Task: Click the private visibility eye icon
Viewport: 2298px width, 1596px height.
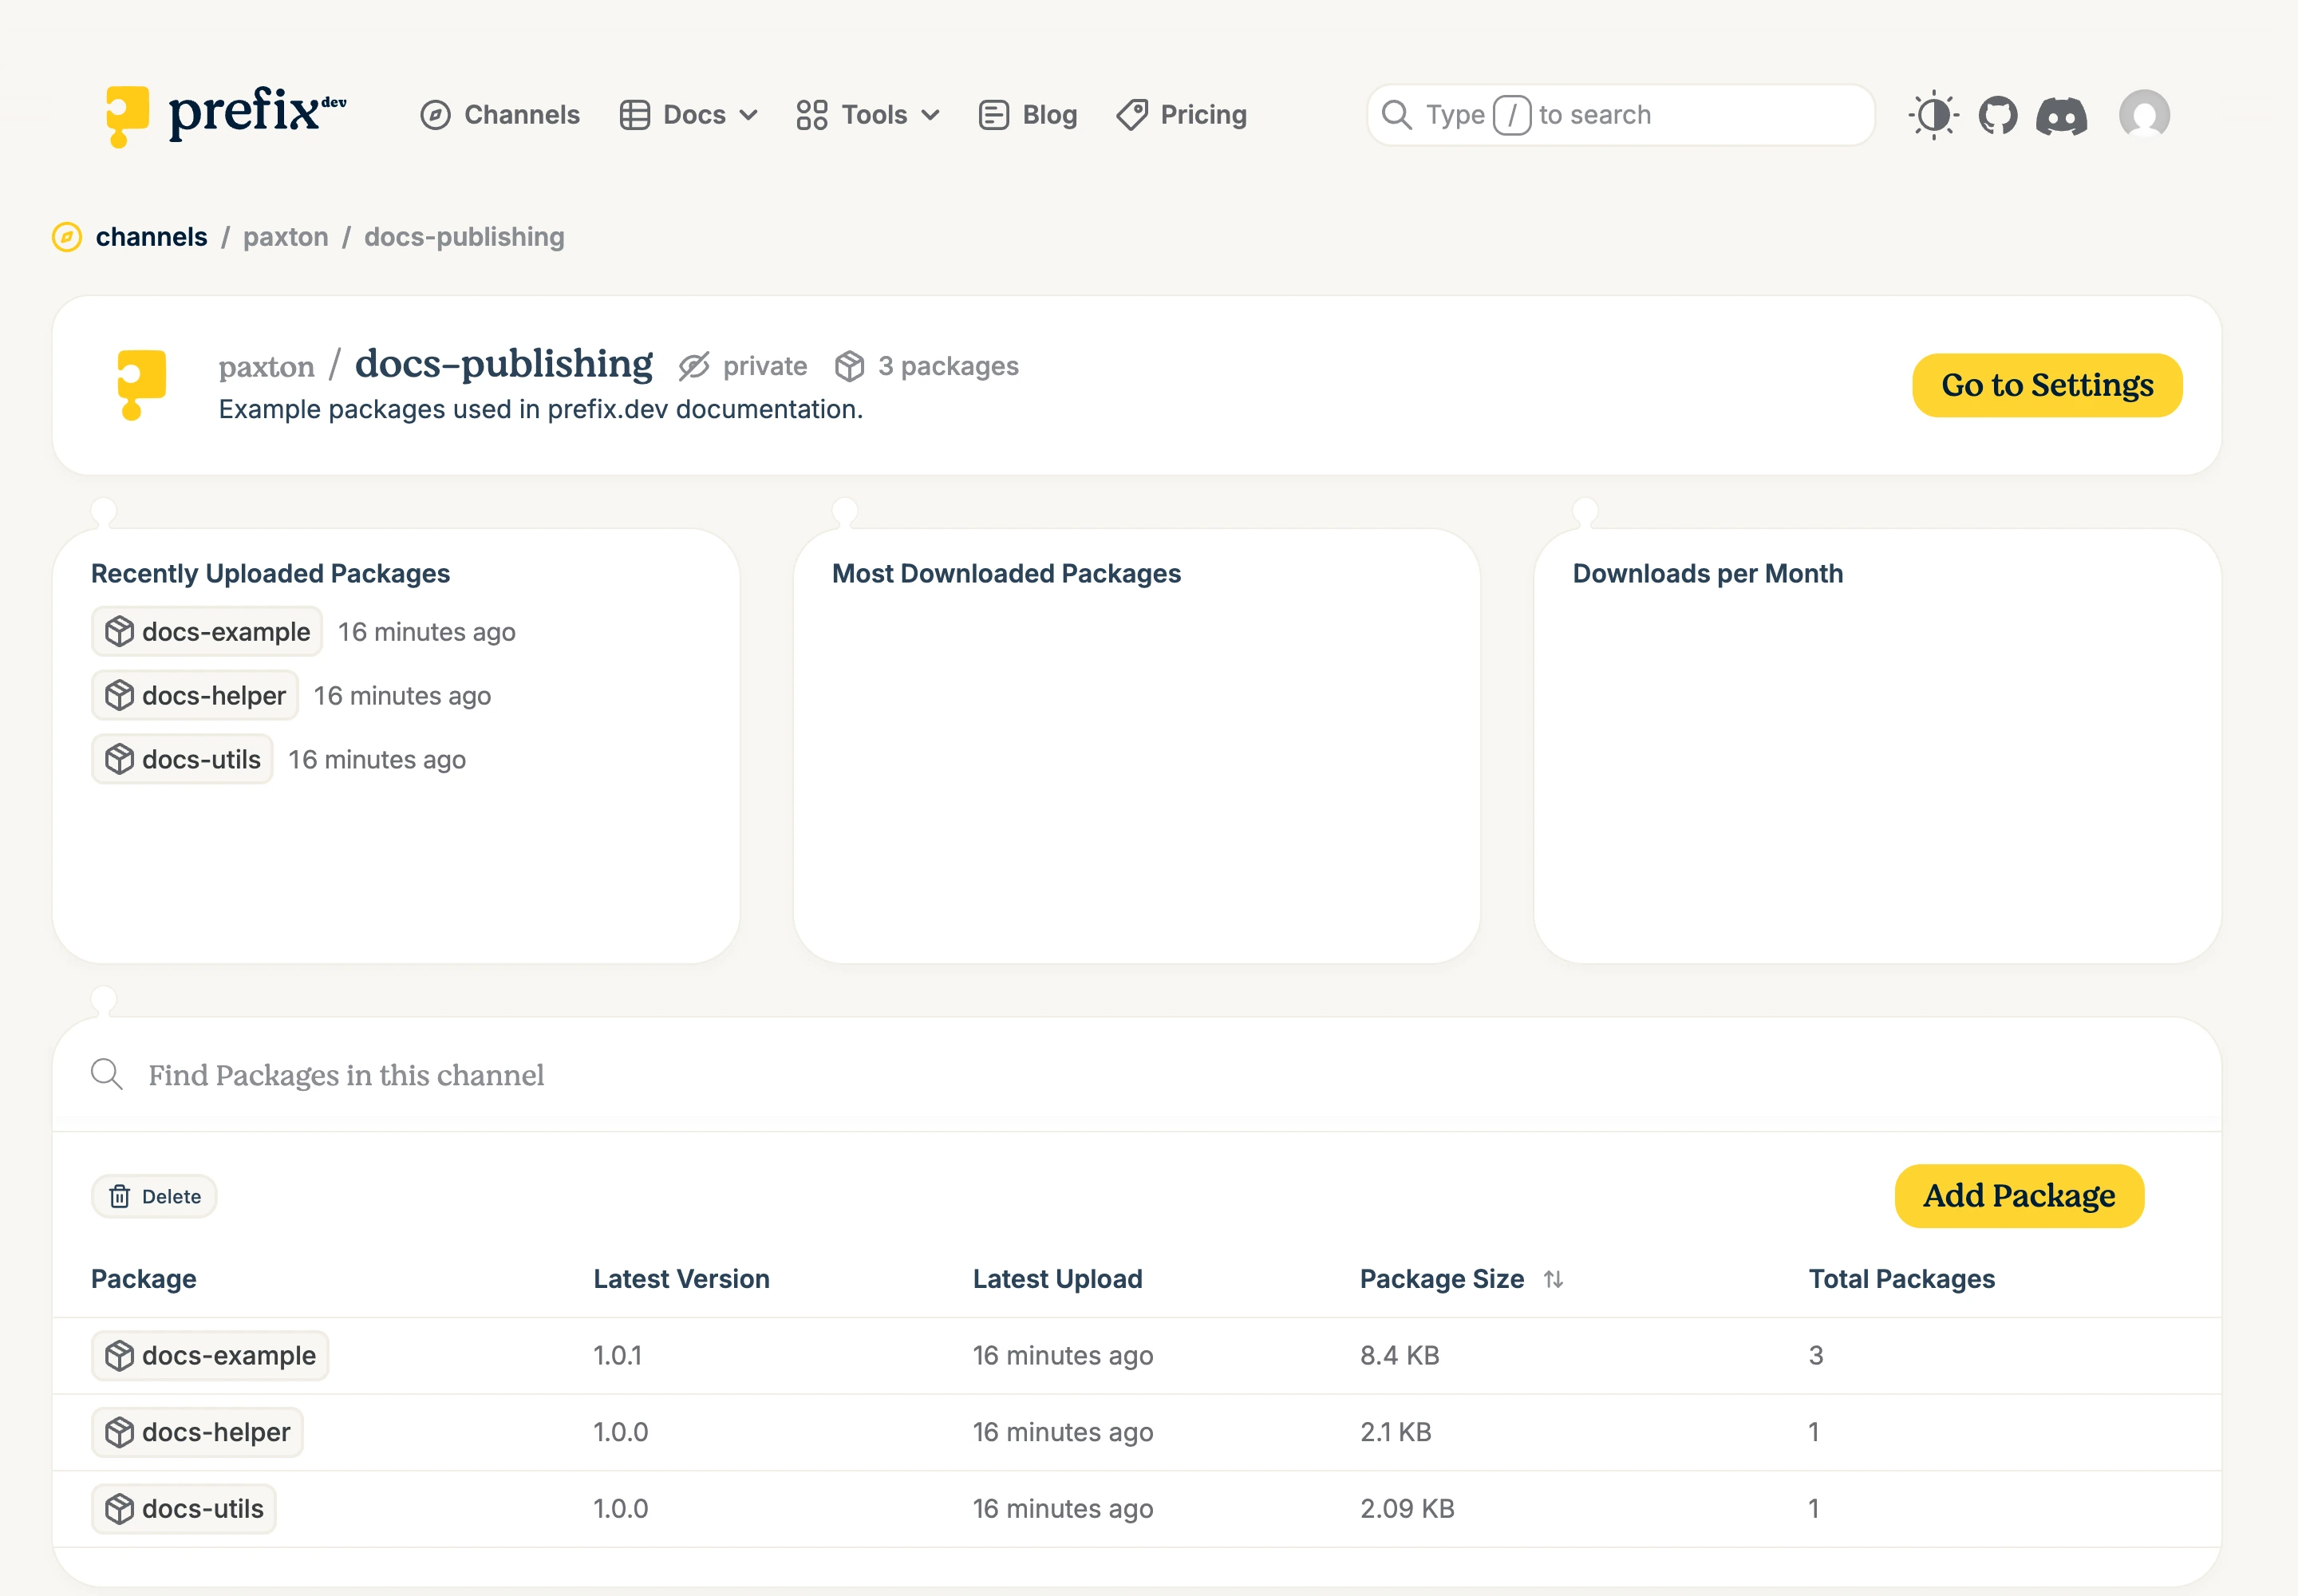Action: click(x=694, y=367)
